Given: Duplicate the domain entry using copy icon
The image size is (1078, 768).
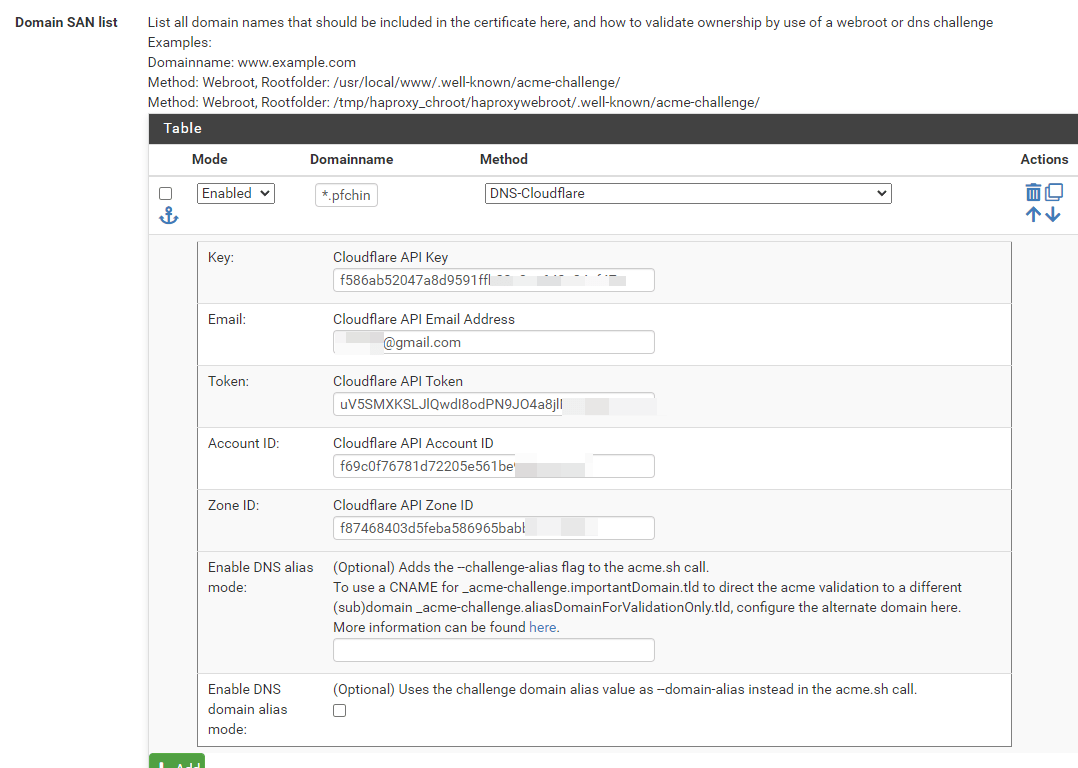Looking at the screenshot, I should tap(1054, 192).
